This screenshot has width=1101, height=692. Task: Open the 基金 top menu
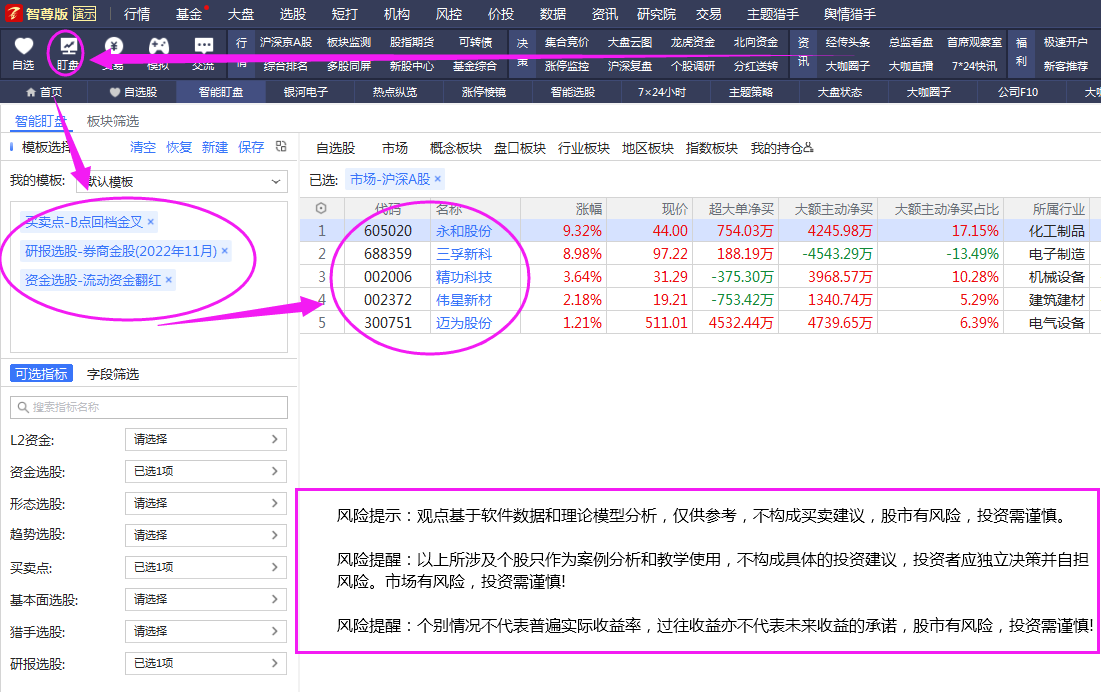pos(189,14)
